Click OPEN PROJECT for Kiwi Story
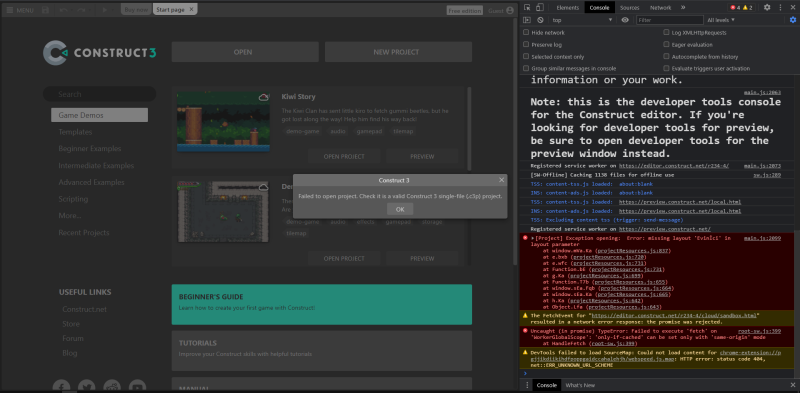 coord(344,157)
